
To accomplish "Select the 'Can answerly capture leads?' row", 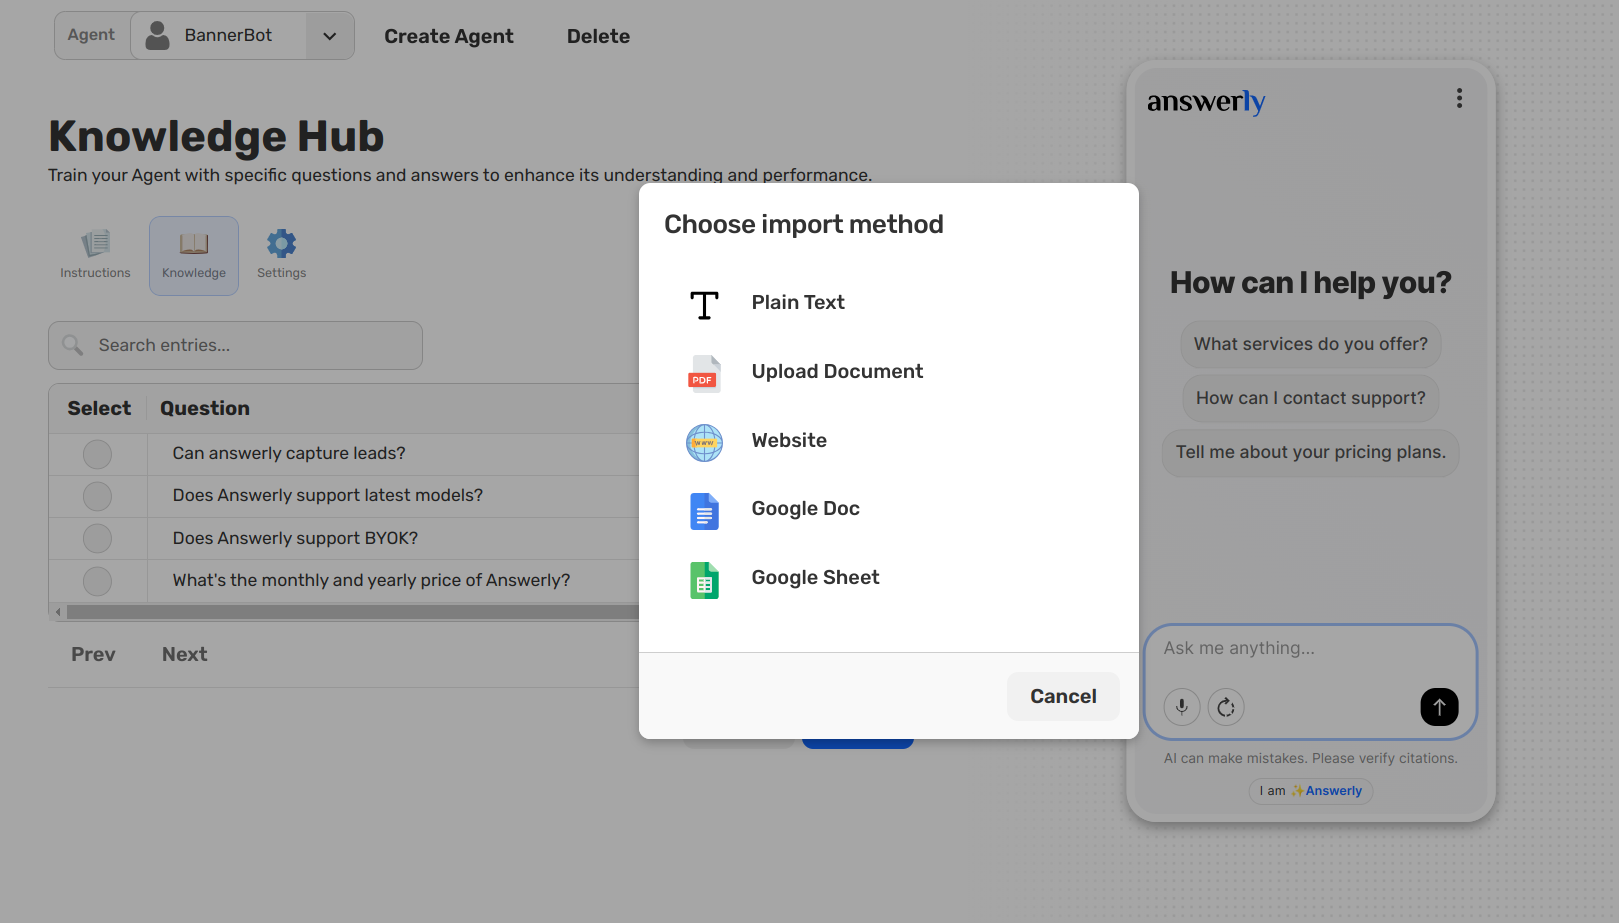I will coord(97,454).
